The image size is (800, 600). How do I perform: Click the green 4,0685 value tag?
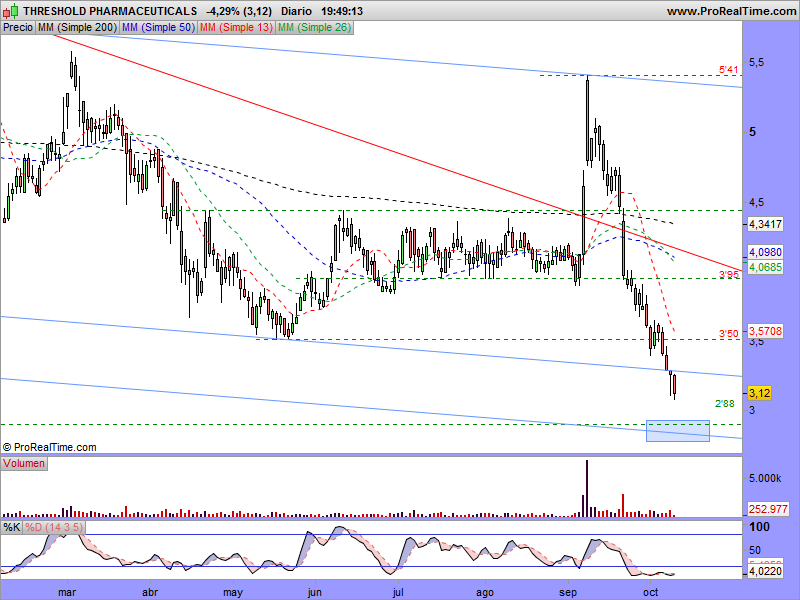(765, 267)
